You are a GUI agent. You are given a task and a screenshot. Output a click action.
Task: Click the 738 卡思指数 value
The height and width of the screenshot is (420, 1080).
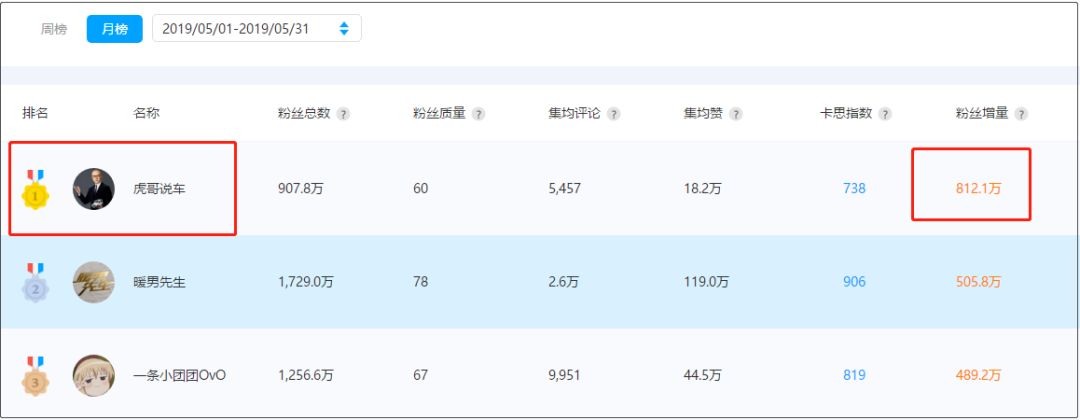854,189
